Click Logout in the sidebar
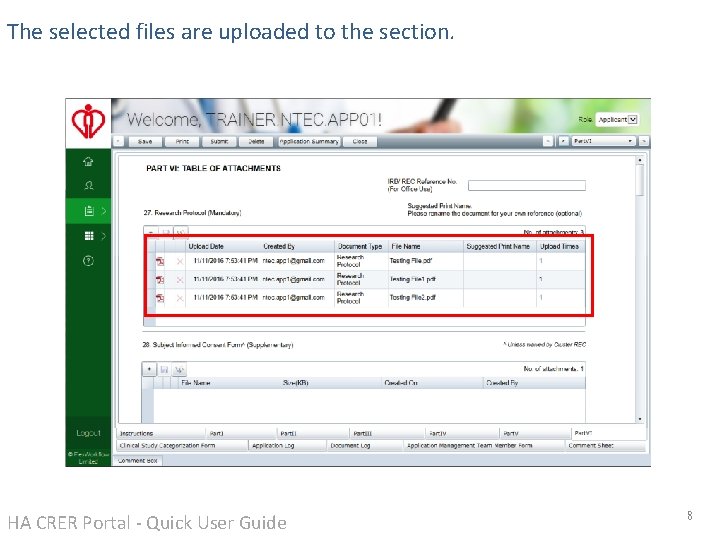This screenshot has height=540, width=720. [x=88, y=433]
